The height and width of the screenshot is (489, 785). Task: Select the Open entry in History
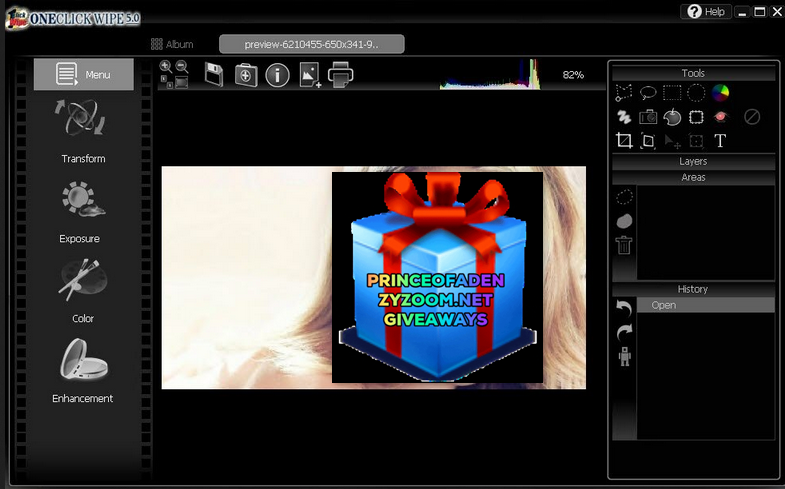coord(705,305)
